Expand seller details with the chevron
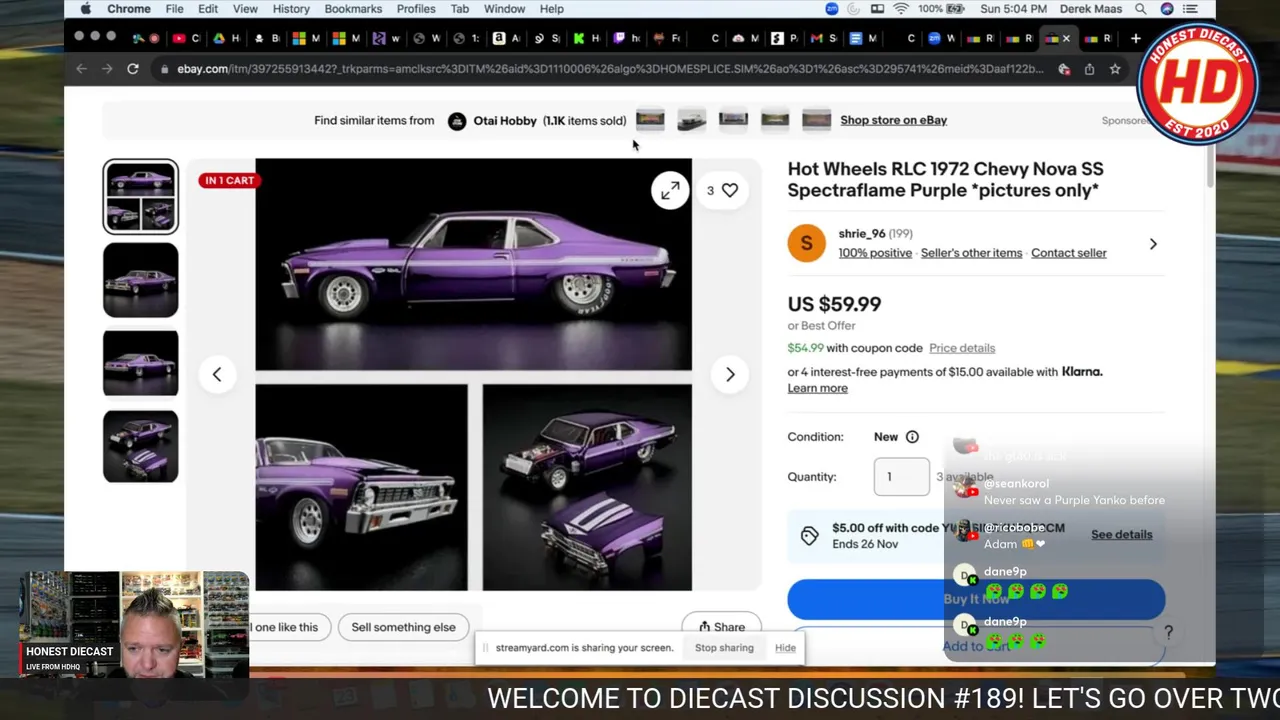Image resolution: width=1280 pixels, height=720 pixels. click(x=1153, y=244)
